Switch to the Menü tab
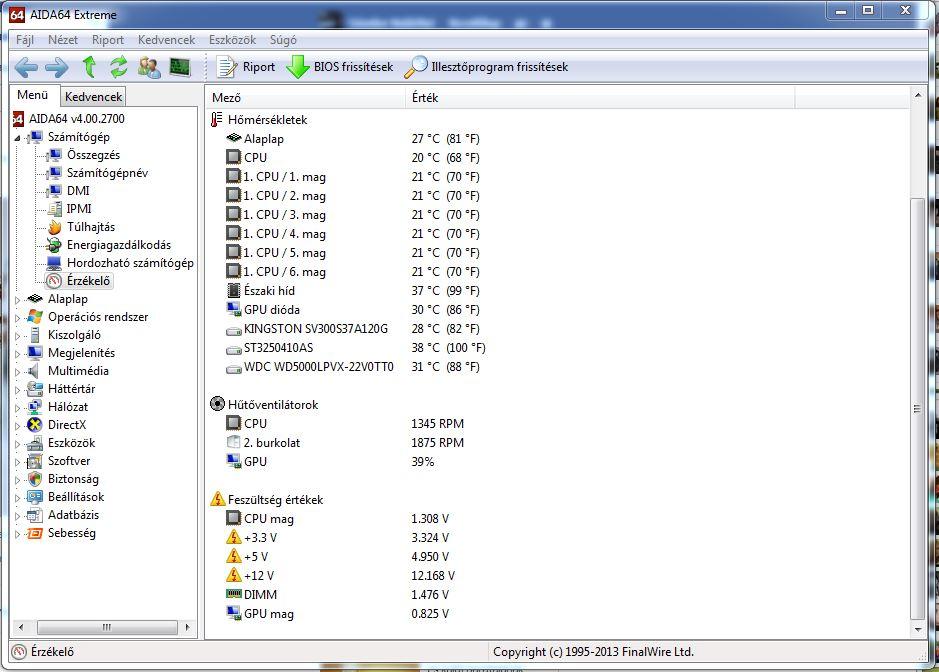The image size is (939, 672). tap(33, 95)
